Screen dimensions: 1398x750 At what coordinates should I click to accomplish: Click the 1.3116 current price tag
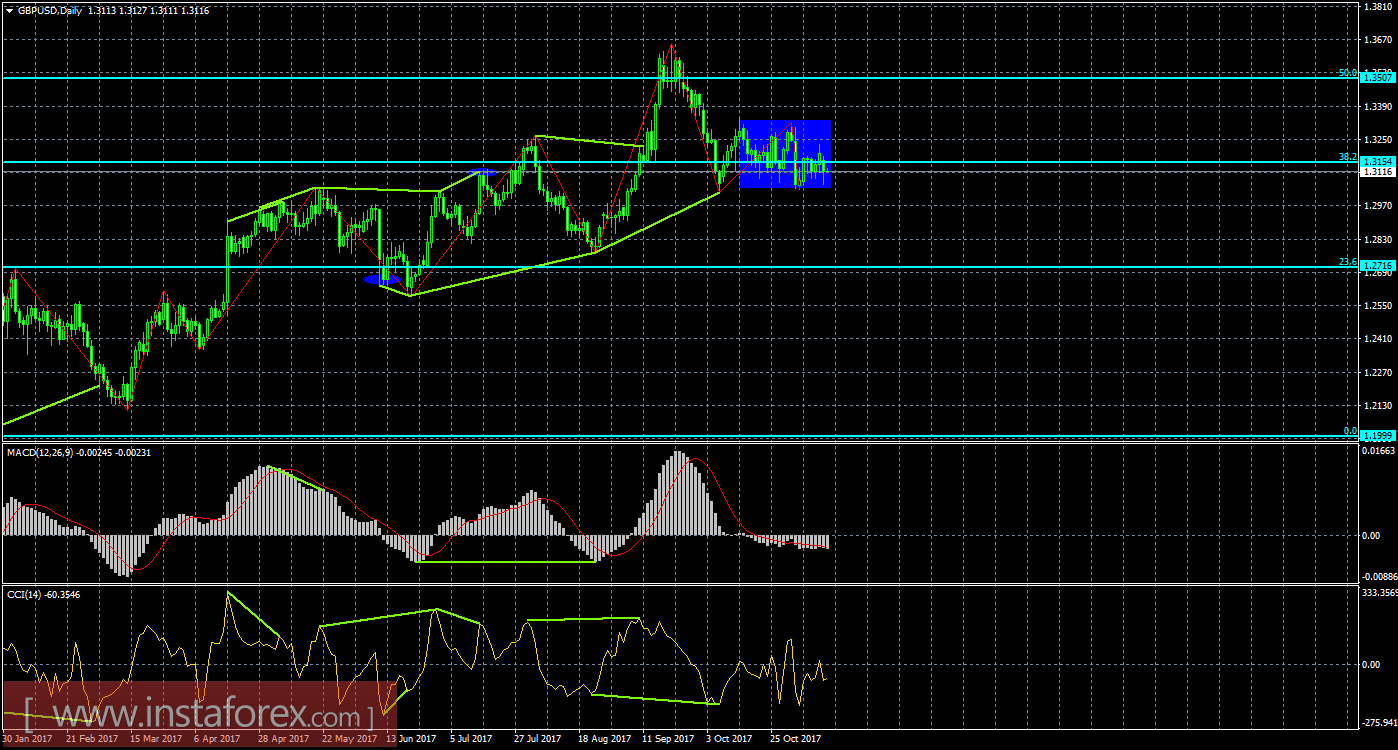1377,171
